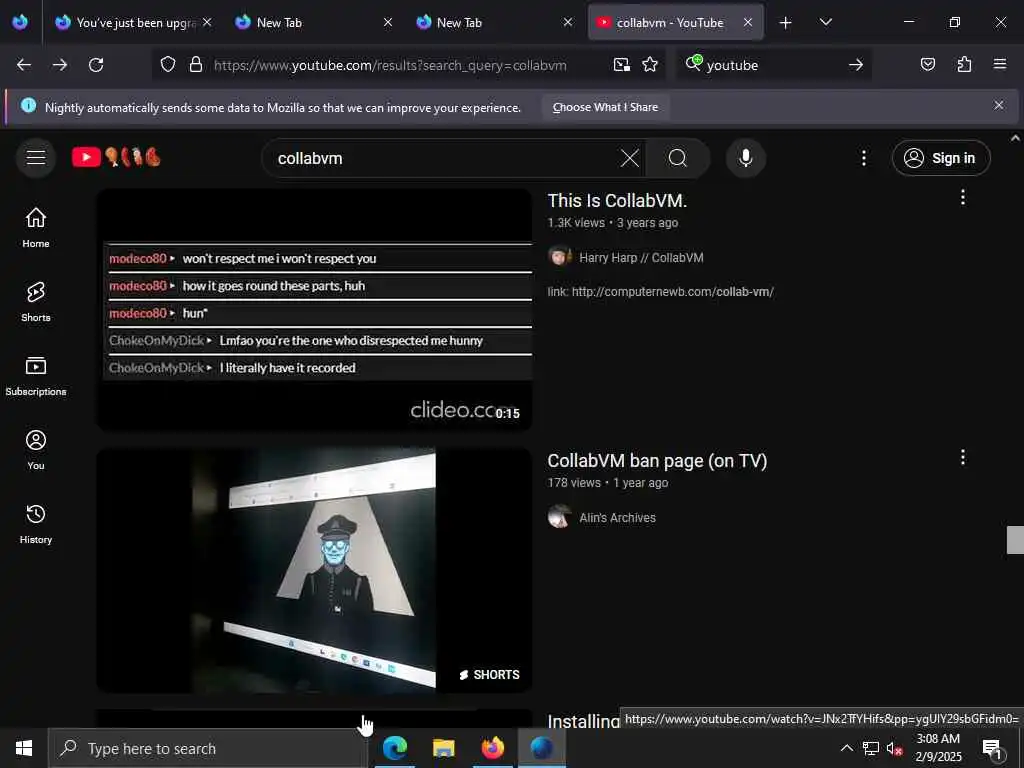Viewport: 1024px width, 768px height.
Task: Go to Home in sidebar
Action: 36,227
